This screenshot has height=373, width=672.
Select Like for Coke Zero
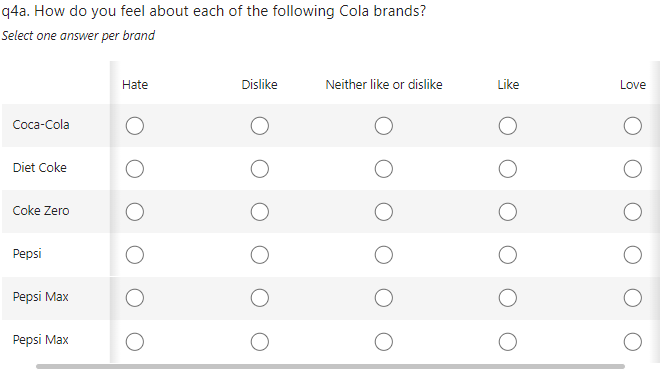508,212
